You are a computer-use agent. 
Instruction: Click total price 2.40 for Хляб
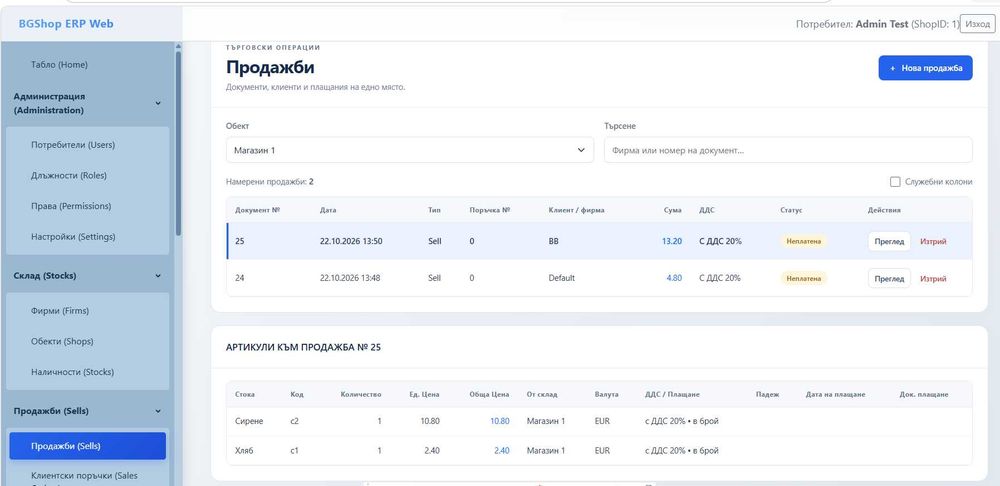(x=501, y=450)
